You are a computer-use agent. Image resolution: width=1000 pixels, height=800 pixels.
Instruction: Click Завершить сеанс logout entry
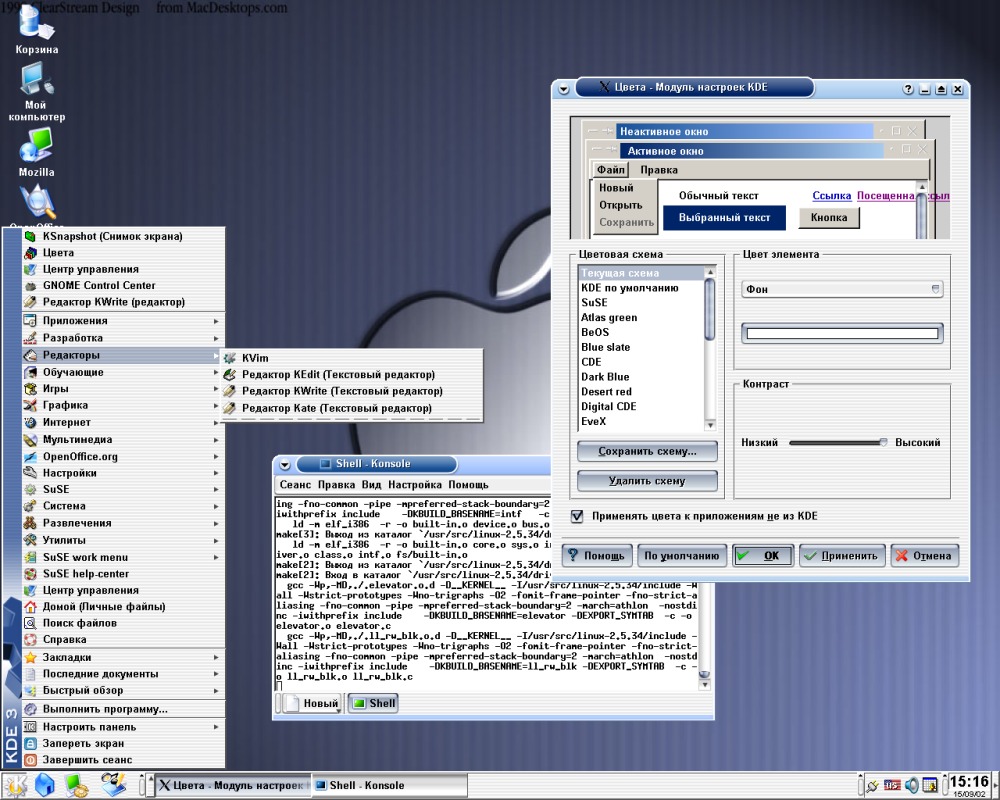pyautogui.click(x=124, y=760)
